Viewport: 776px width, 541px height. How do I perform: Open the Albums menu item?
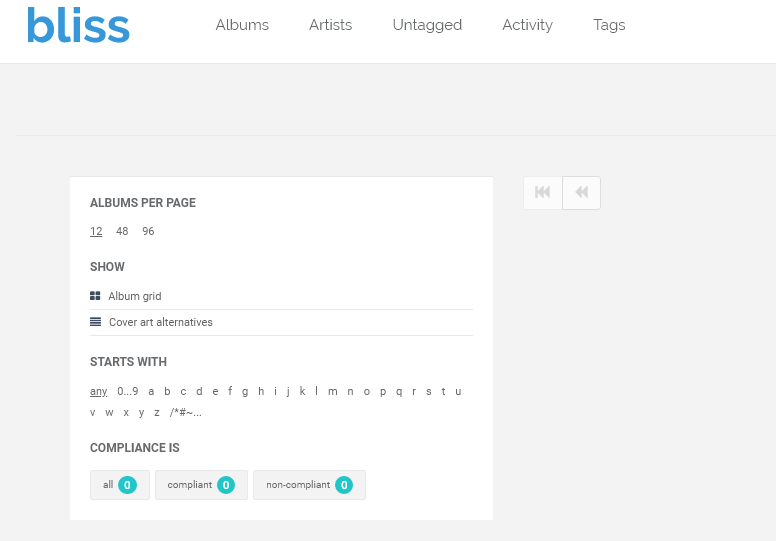pyautogui.click(x=242, y=25)
